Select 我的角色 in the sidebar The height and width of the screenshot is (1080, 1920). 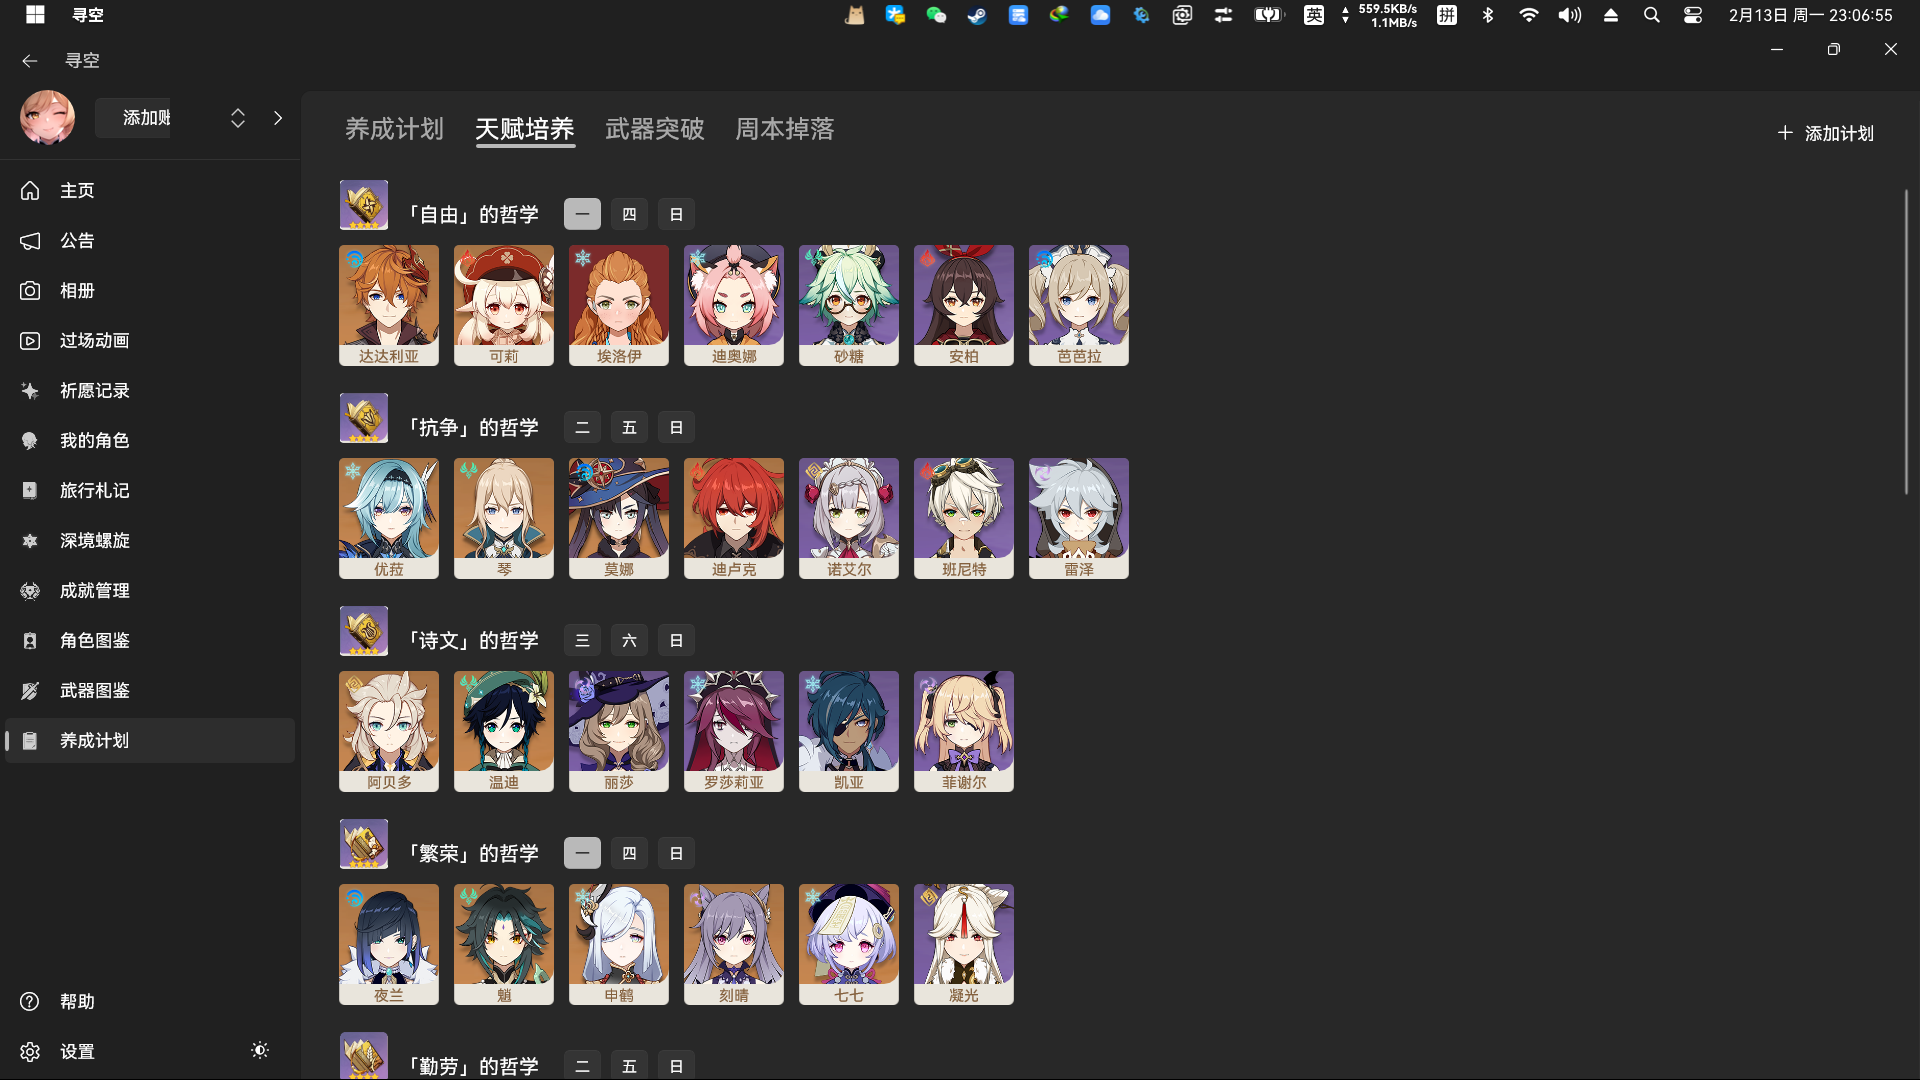tap(94, 440)
